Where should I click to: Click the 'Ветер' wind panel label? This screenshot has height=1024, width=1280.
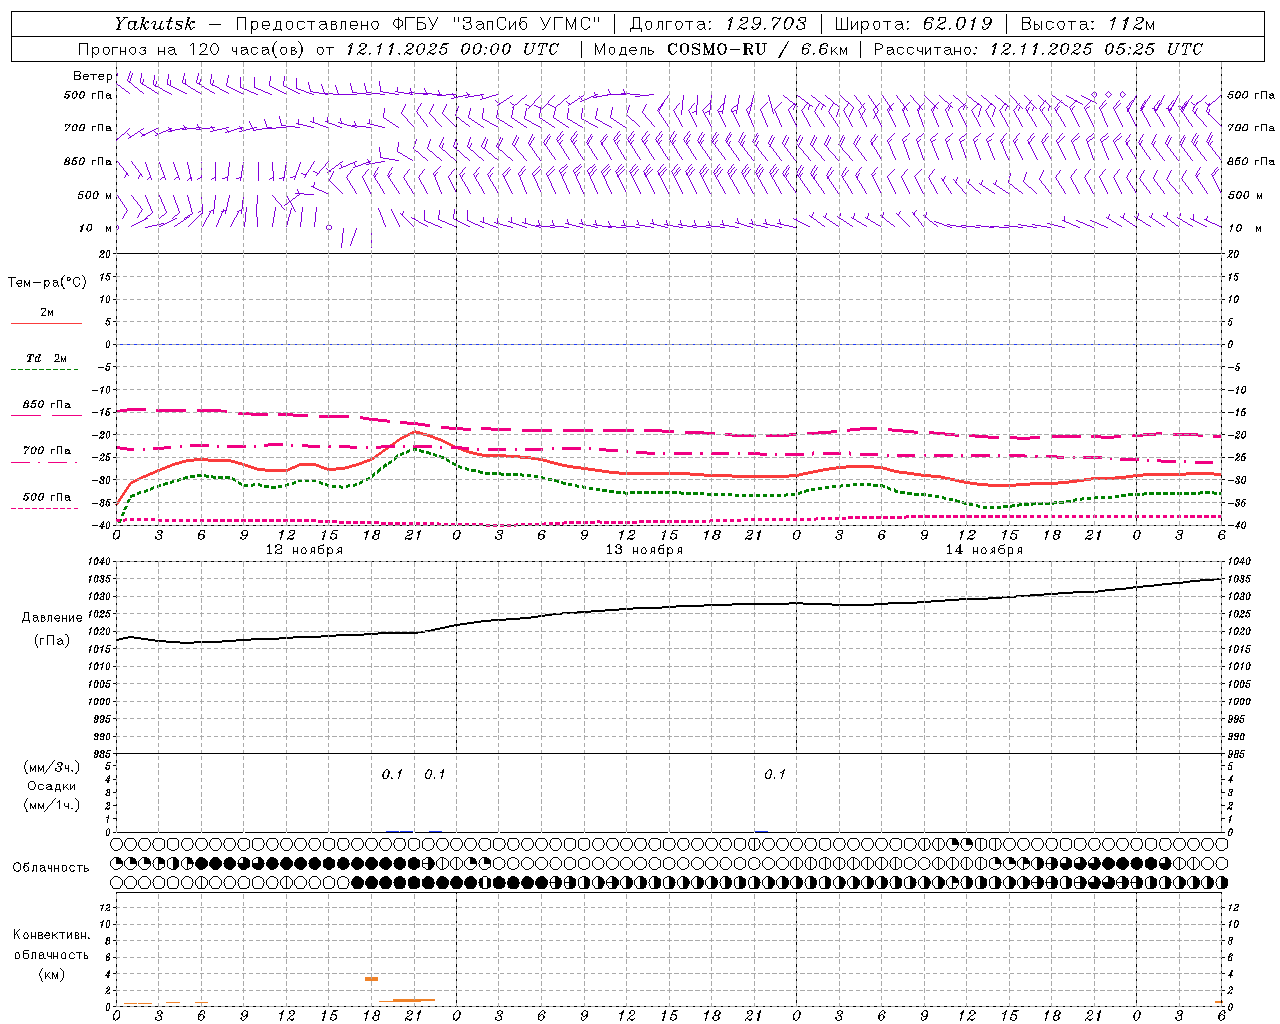coord(93,76)
